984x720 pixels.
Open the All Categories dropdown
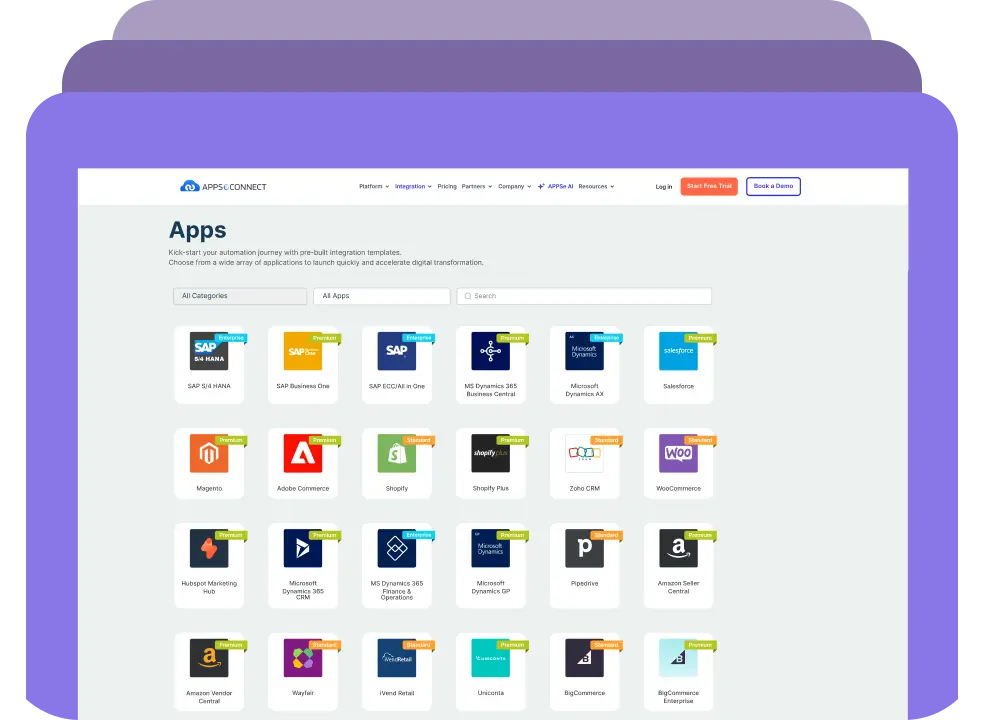tap(240, 296)
